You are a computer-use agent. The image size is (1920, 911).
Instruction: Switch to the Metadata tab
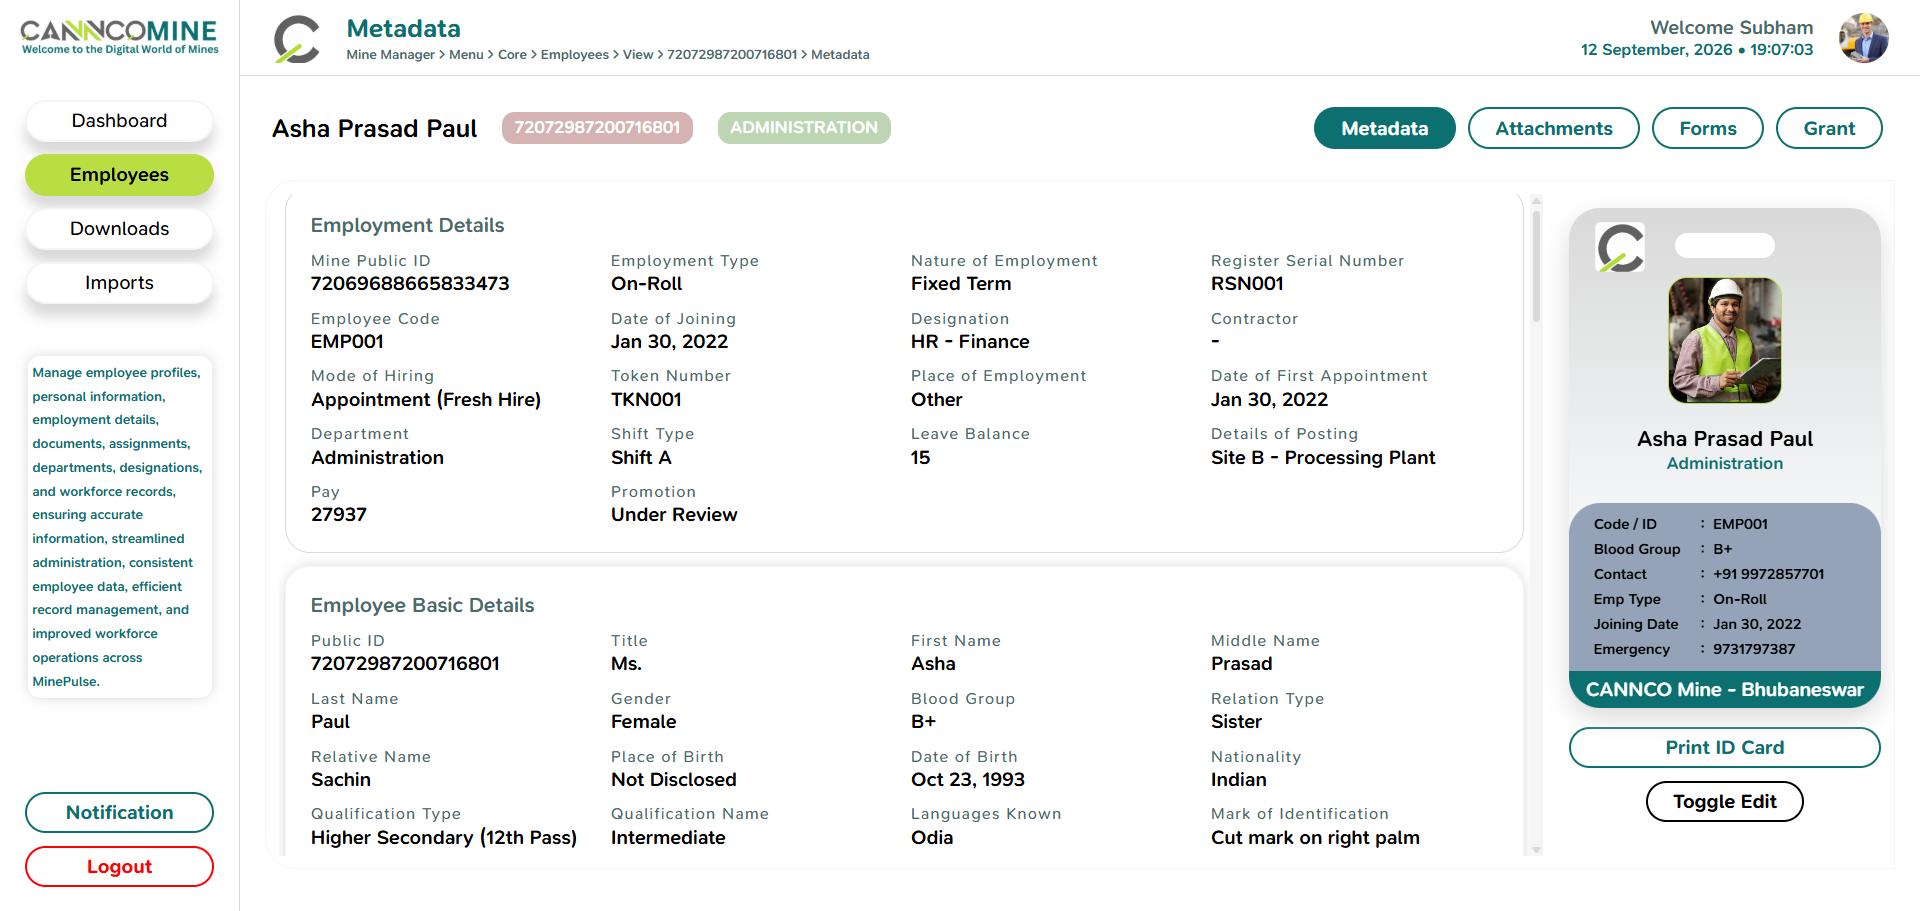tap(1384, 128)
